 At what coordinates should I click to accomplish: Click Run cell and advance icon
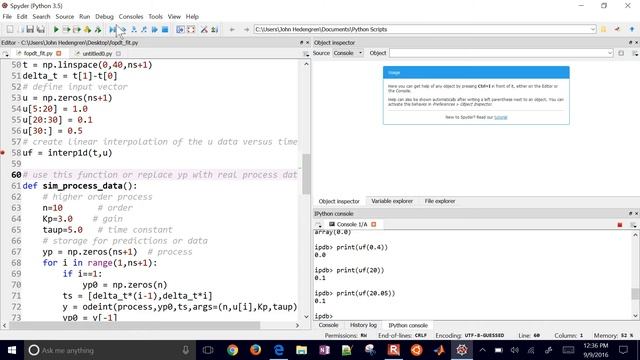click(77, 29)
